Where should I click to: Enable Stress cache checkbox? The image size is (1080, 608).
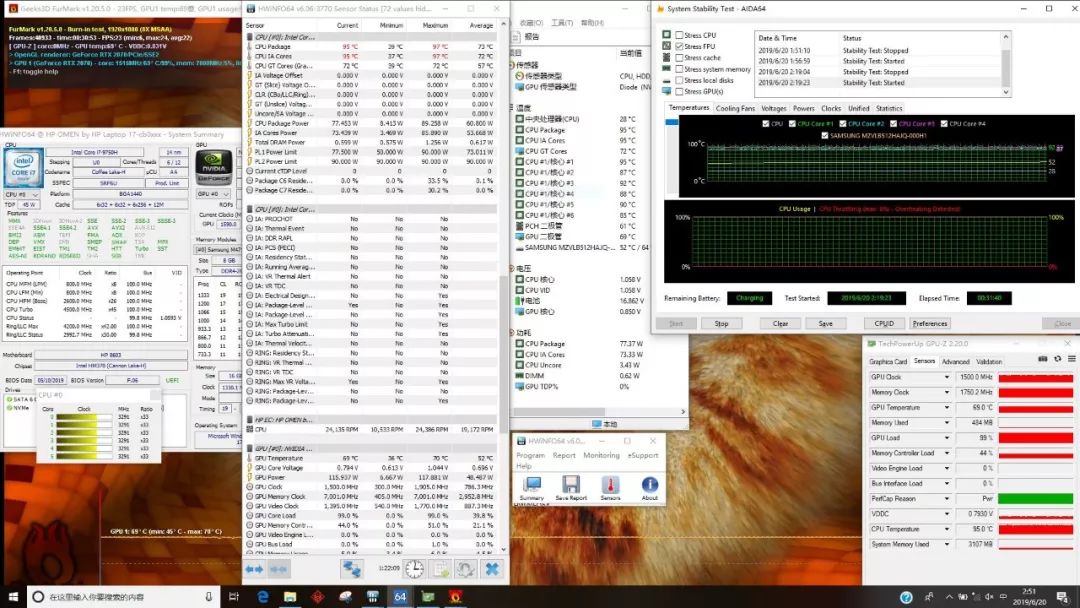tap(679, 58)
